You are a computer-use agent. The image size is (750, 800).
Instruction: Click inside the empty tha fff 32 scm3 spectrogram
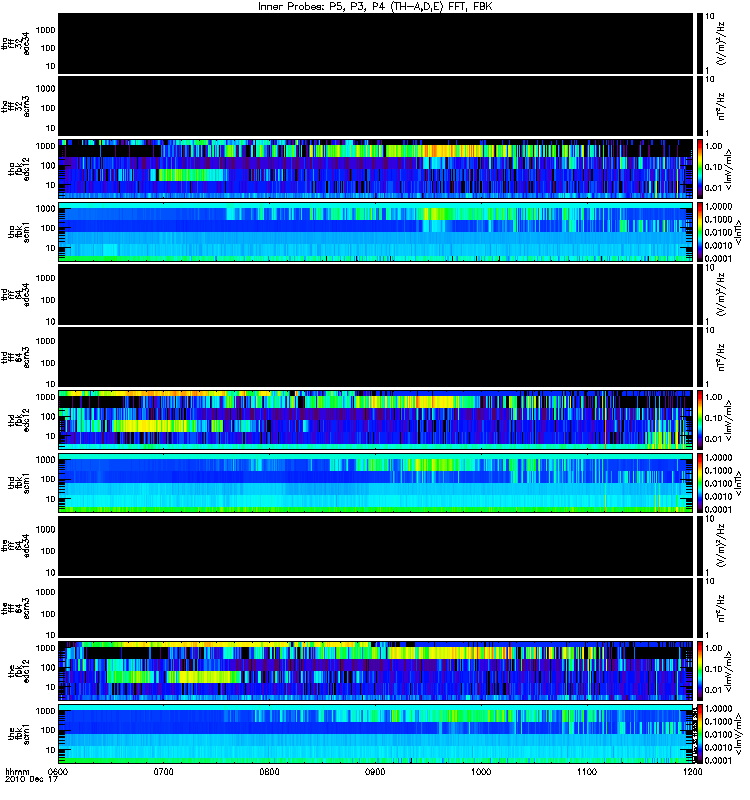[376, 106]
